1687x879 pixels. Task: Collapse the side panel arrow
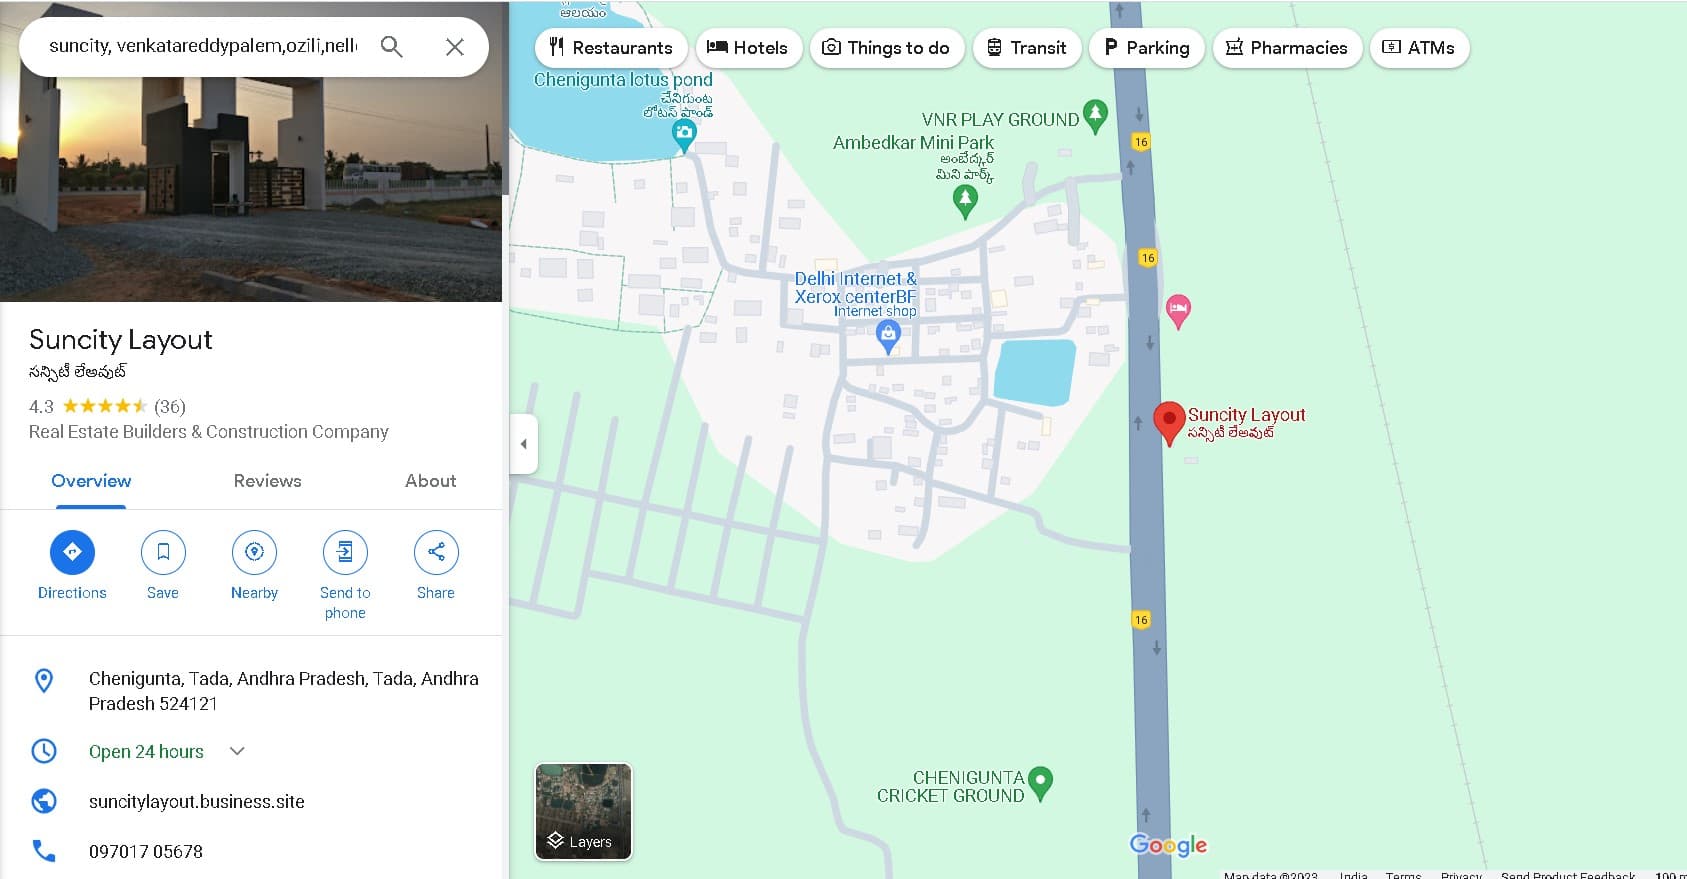tap(523, 443)
